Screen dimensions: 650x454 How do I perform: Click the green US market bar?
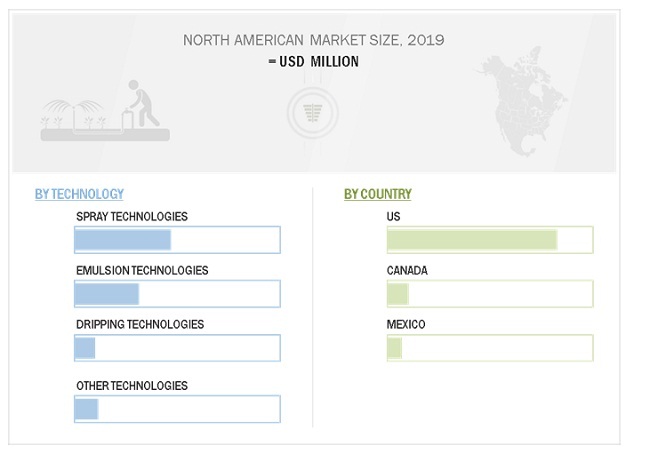click(471, 240)
